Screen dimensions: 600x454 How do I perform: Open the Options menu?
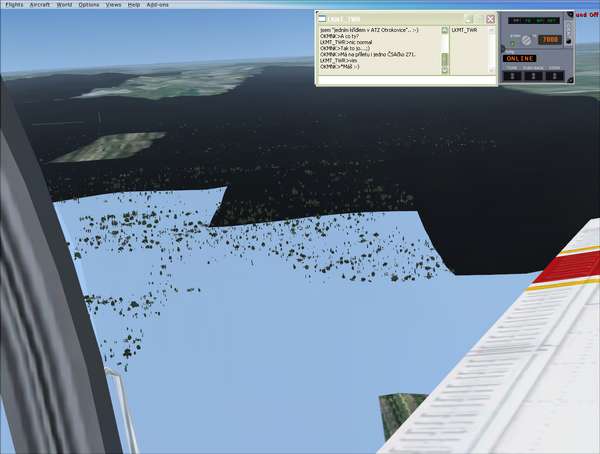click(89, 5)
